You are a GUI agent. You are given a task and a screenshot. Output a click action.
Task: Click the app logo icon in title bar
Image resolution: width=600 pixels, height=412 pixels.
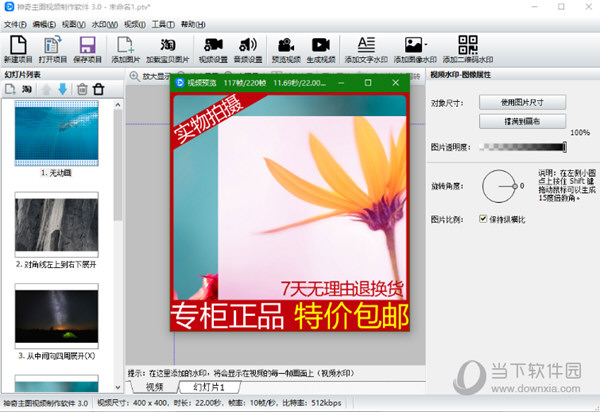coord(9,7)
